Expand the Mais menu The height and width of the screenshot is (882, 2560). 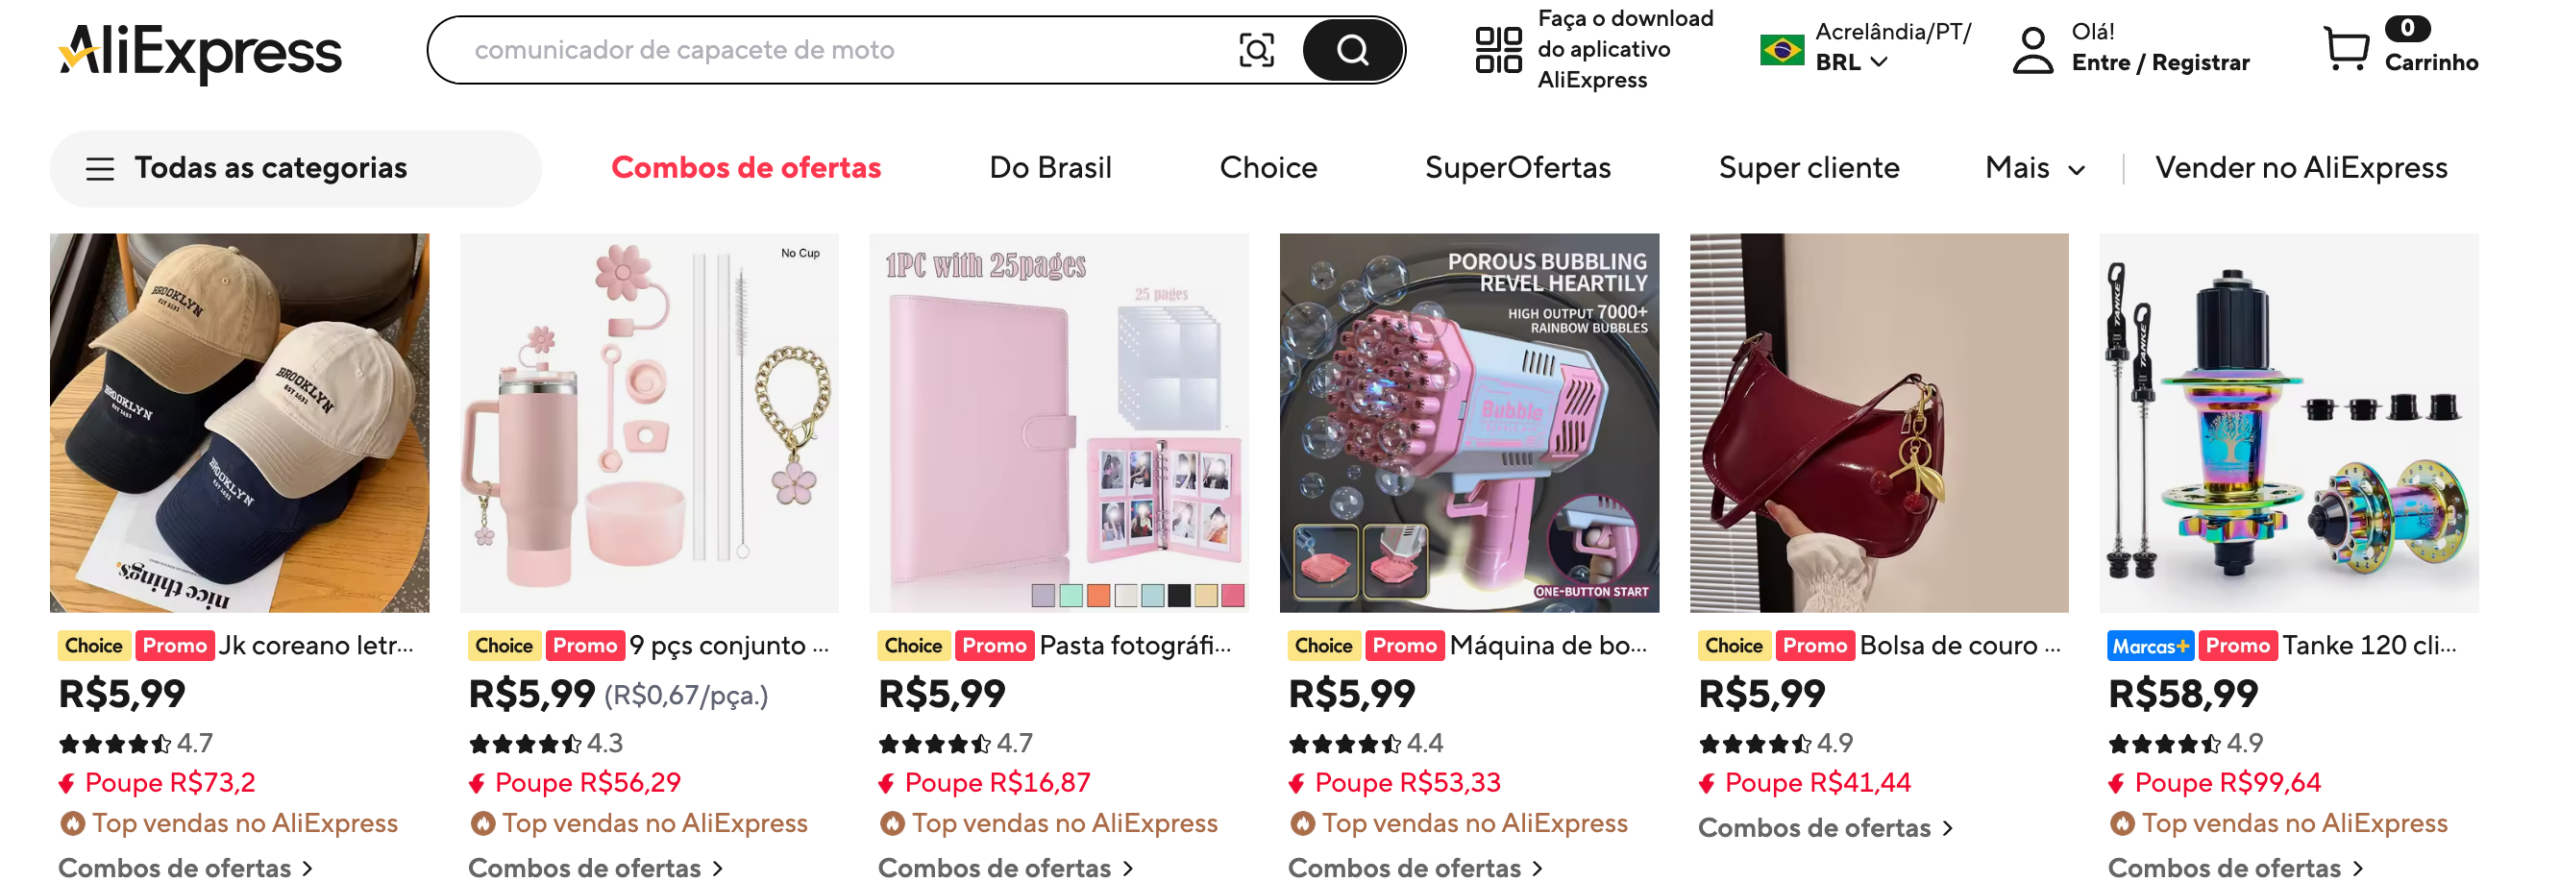point(2034,168)
